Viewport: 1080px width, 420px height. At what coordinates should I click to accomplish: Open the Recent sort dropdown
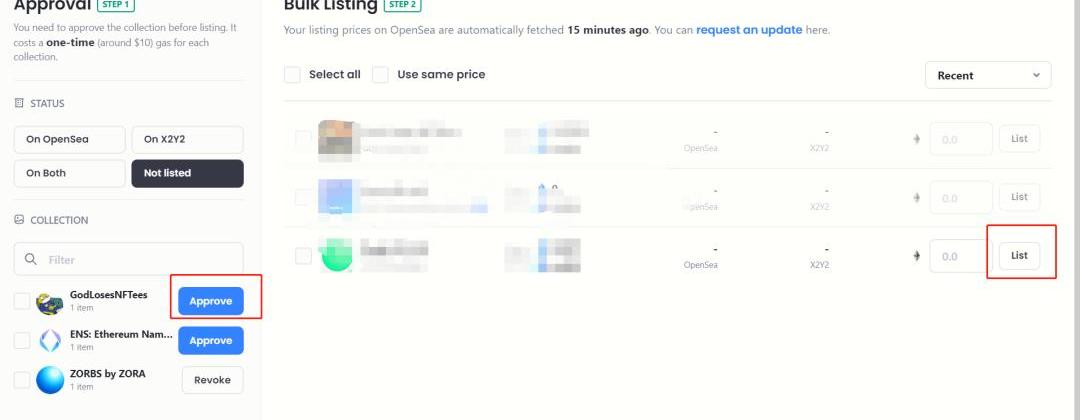[x=988, y=75]
